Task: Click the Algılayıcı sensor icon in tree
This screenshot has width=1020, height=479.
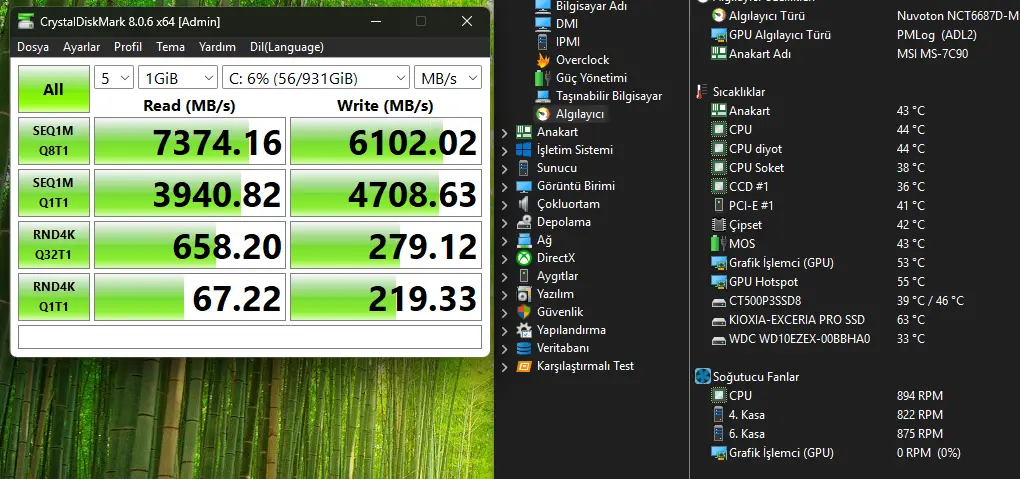Action: 543,114
